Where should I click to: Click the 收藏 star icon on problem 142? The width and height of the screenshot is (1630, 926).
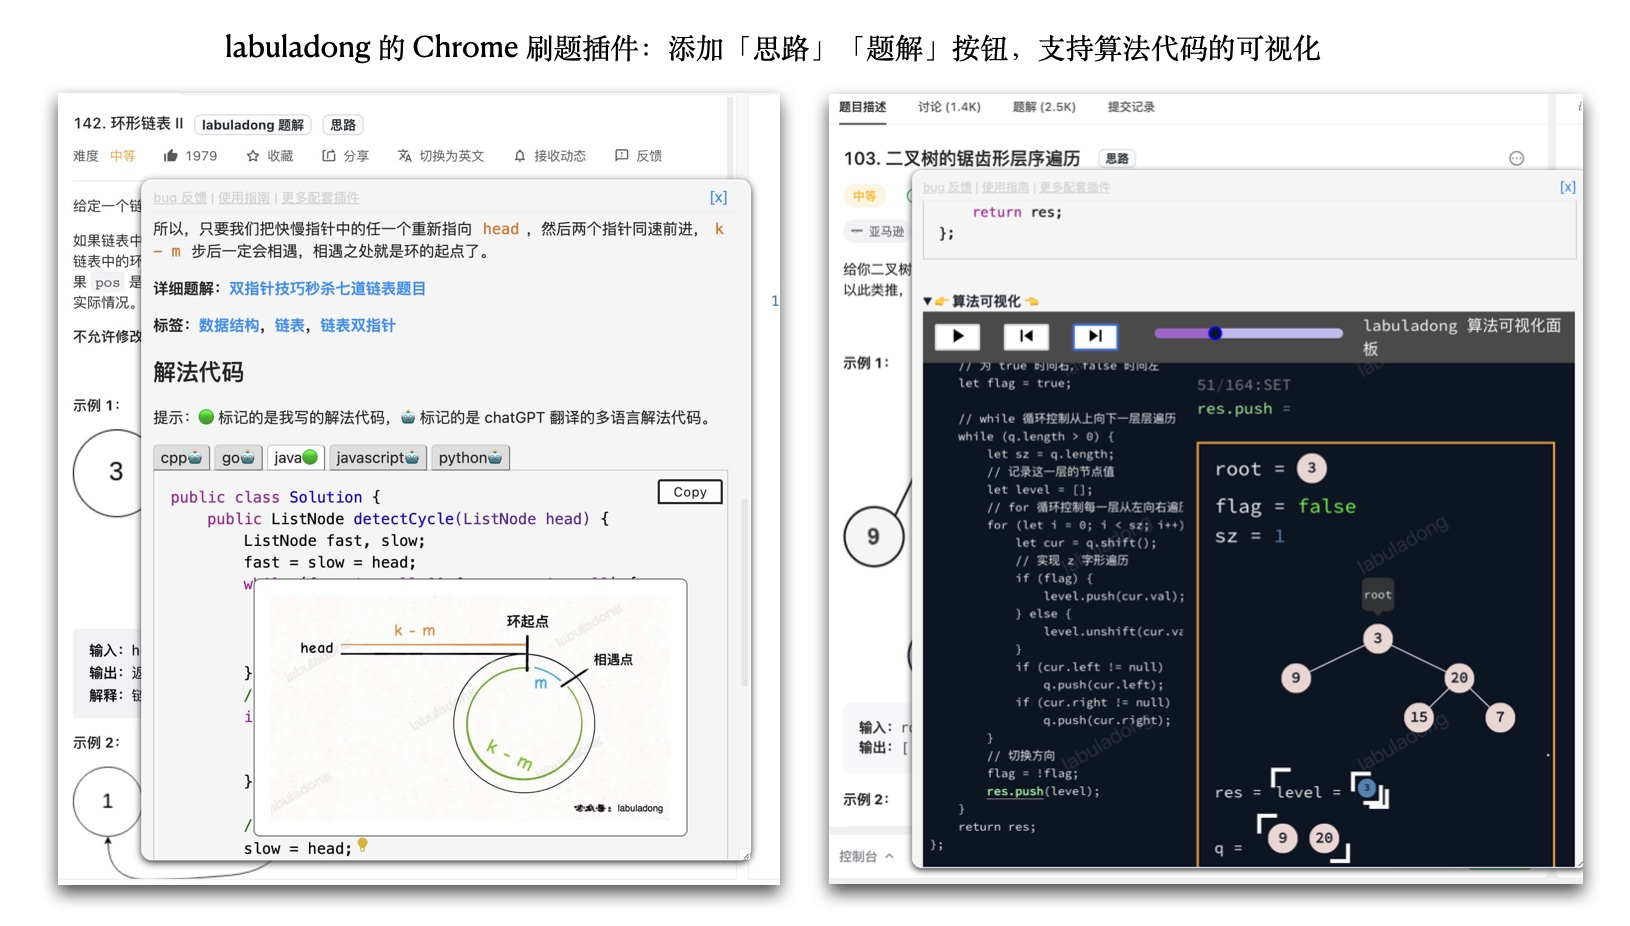253,155
